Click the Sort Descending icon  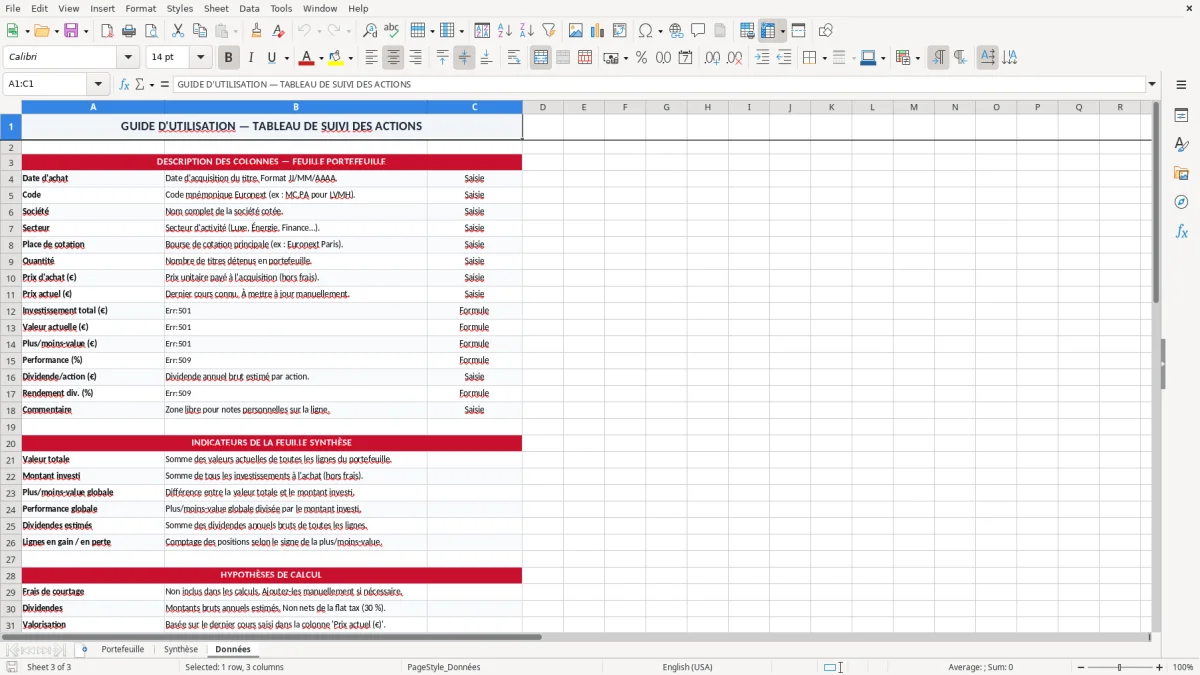527,31
